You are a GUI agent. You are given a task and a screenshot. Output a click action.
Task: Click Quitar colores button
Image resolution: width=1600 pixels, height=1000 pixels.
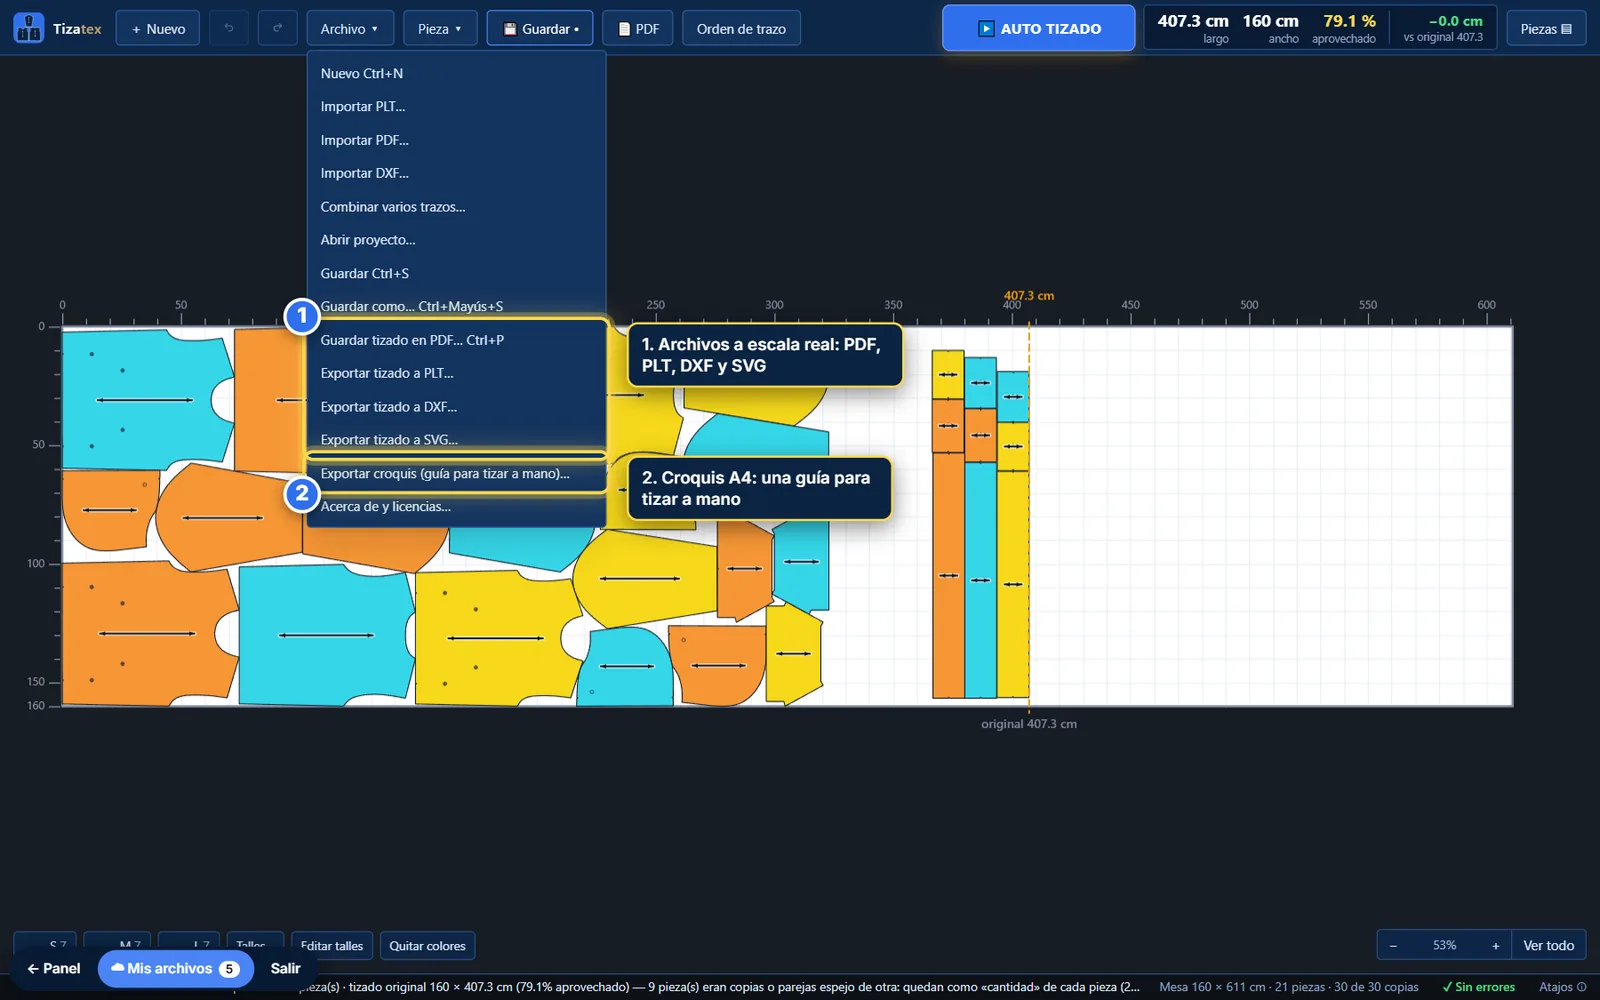tap(427, 946)
